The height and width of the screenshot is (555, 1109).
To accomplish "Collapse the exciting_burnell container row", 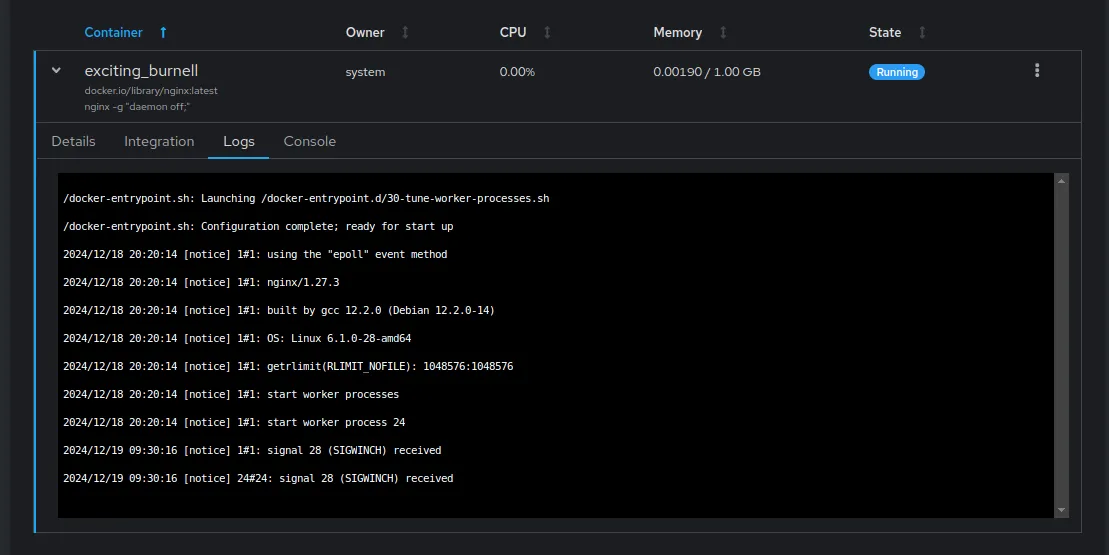I will click(56, 71).
